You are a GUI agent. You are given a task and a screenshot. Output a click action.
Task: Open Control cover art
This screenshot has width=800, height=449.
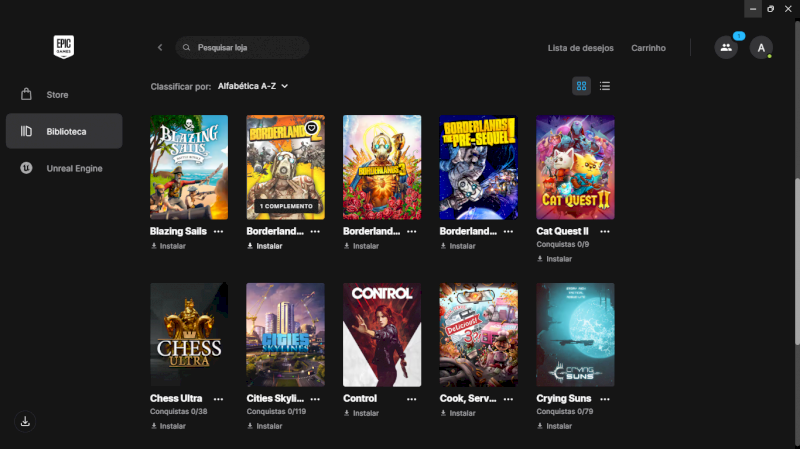pyautogui.click(x=382, y=335)
